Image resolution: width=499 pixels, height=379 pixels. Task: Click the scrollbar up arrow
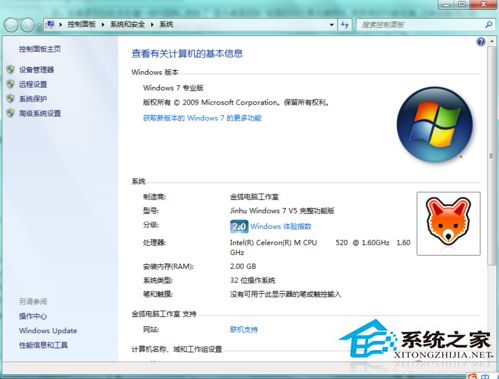(491, 42)
